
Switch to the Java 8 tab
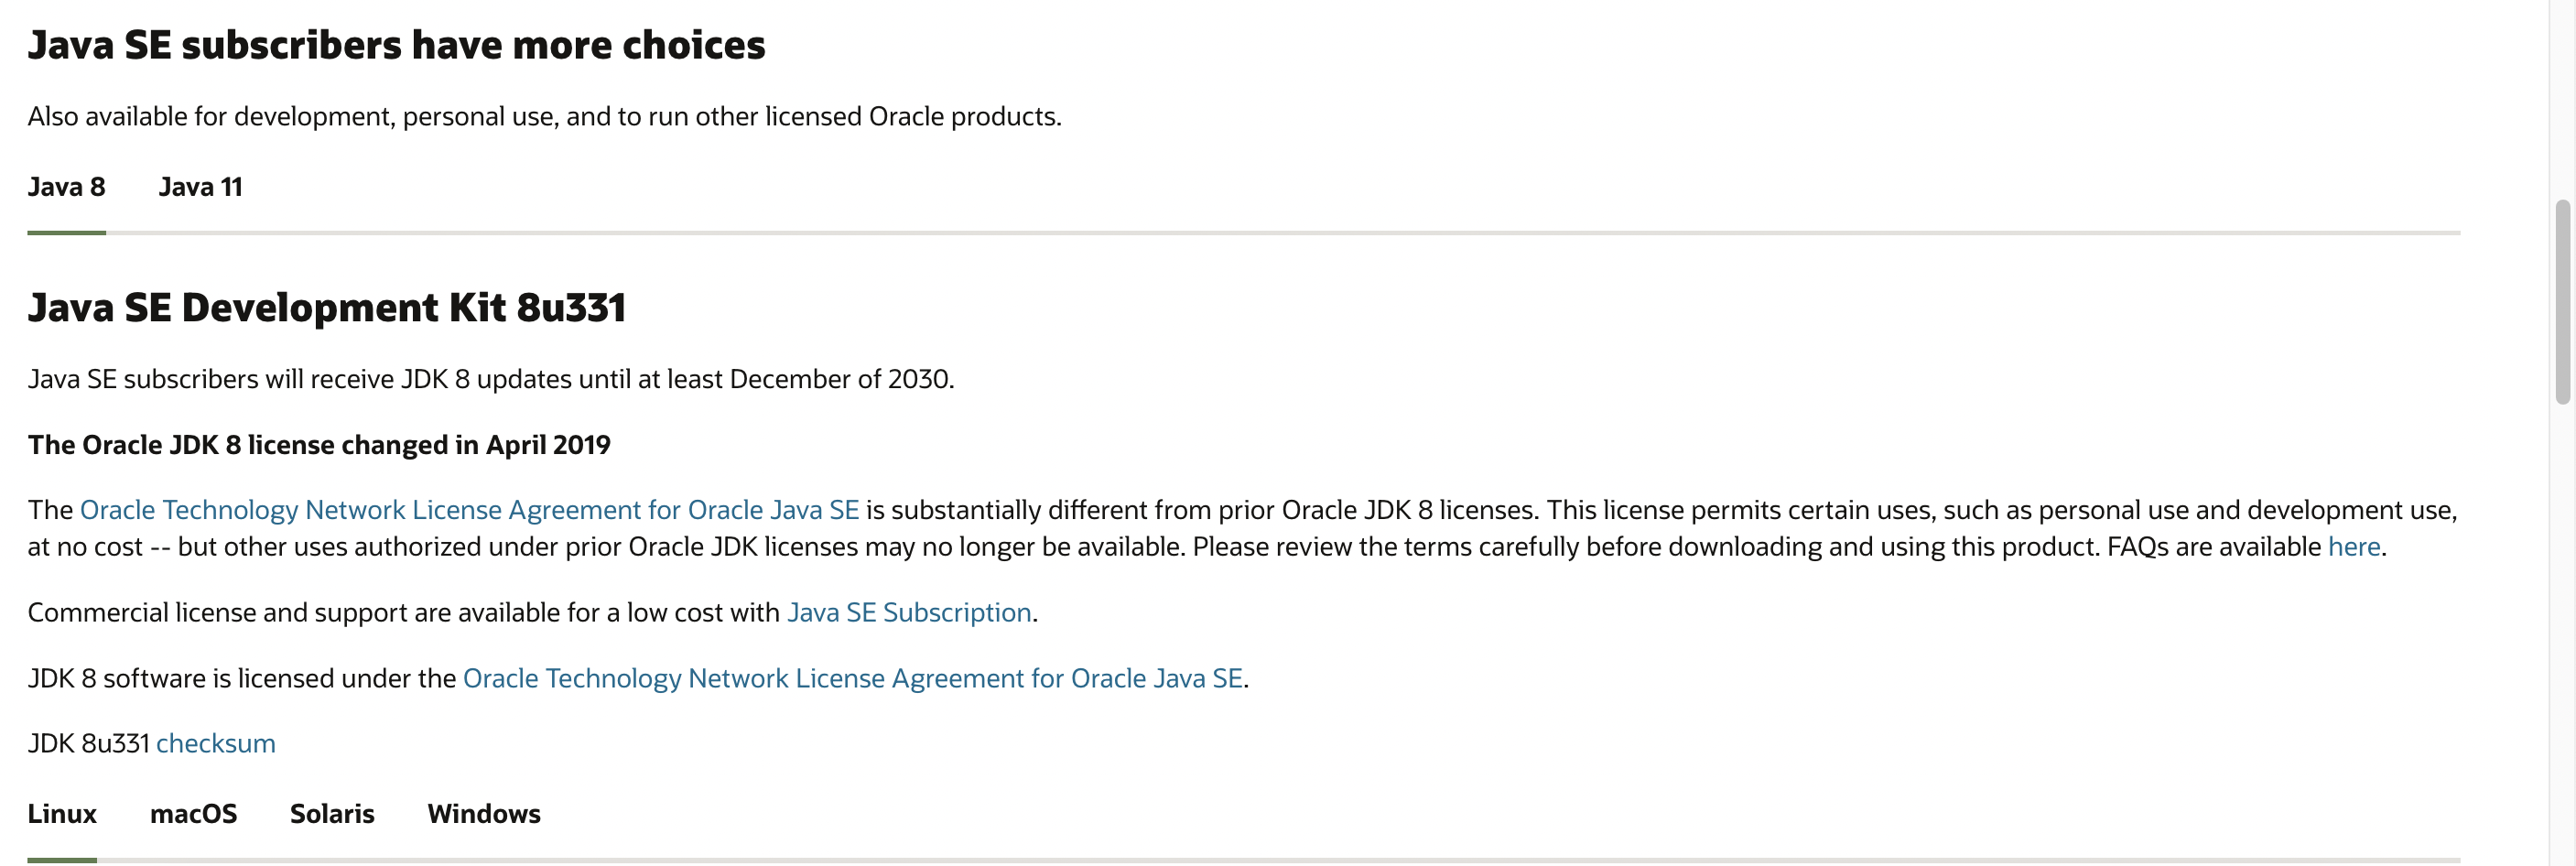66,187
